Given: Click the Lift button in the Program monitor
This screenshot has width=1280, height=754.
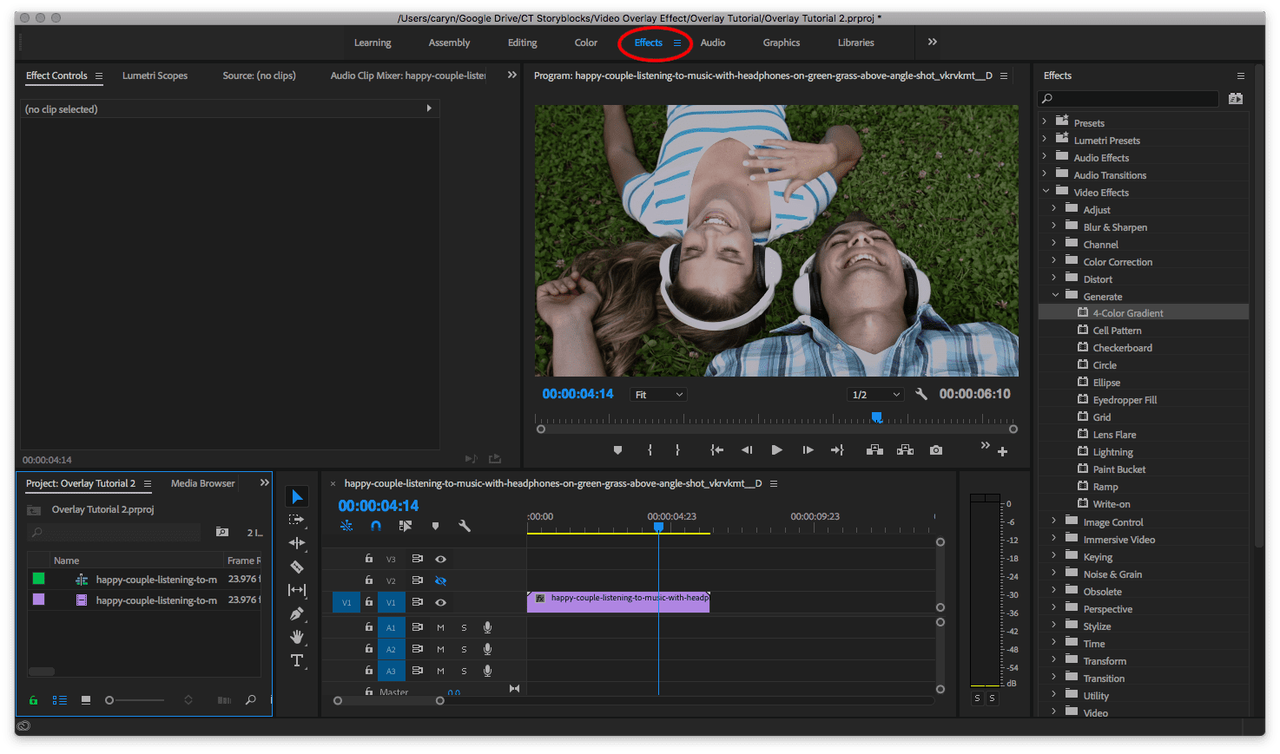Looking at the screenshot, I should tap(874, 450).
